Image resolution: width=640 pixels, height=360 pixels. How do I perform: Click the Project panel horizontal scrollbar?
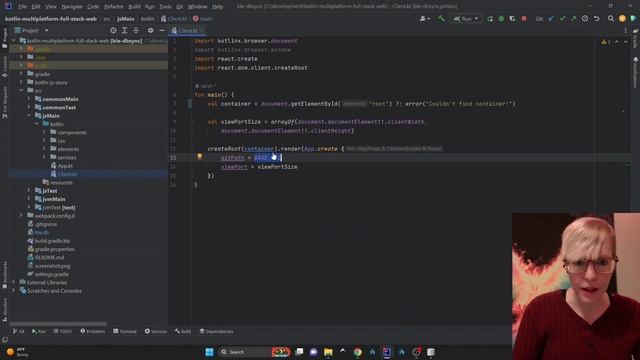(58, 324)
